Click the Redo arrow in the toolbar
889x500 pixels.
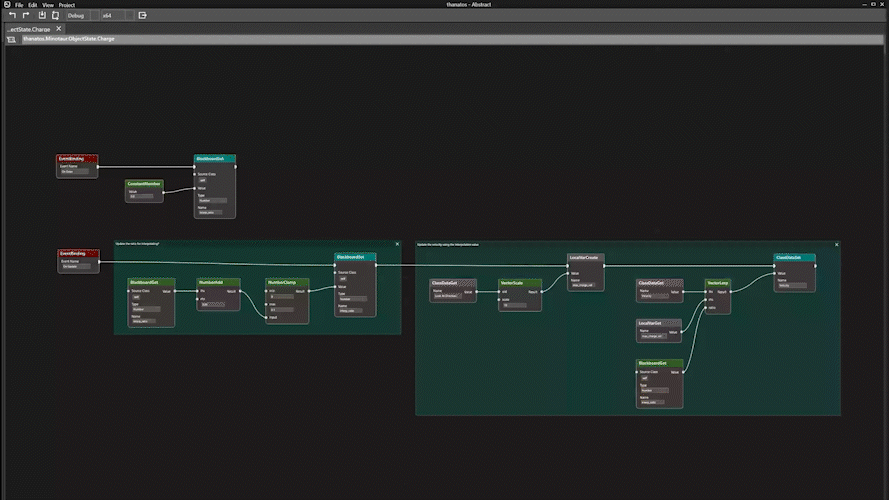[x=26, y=15]
